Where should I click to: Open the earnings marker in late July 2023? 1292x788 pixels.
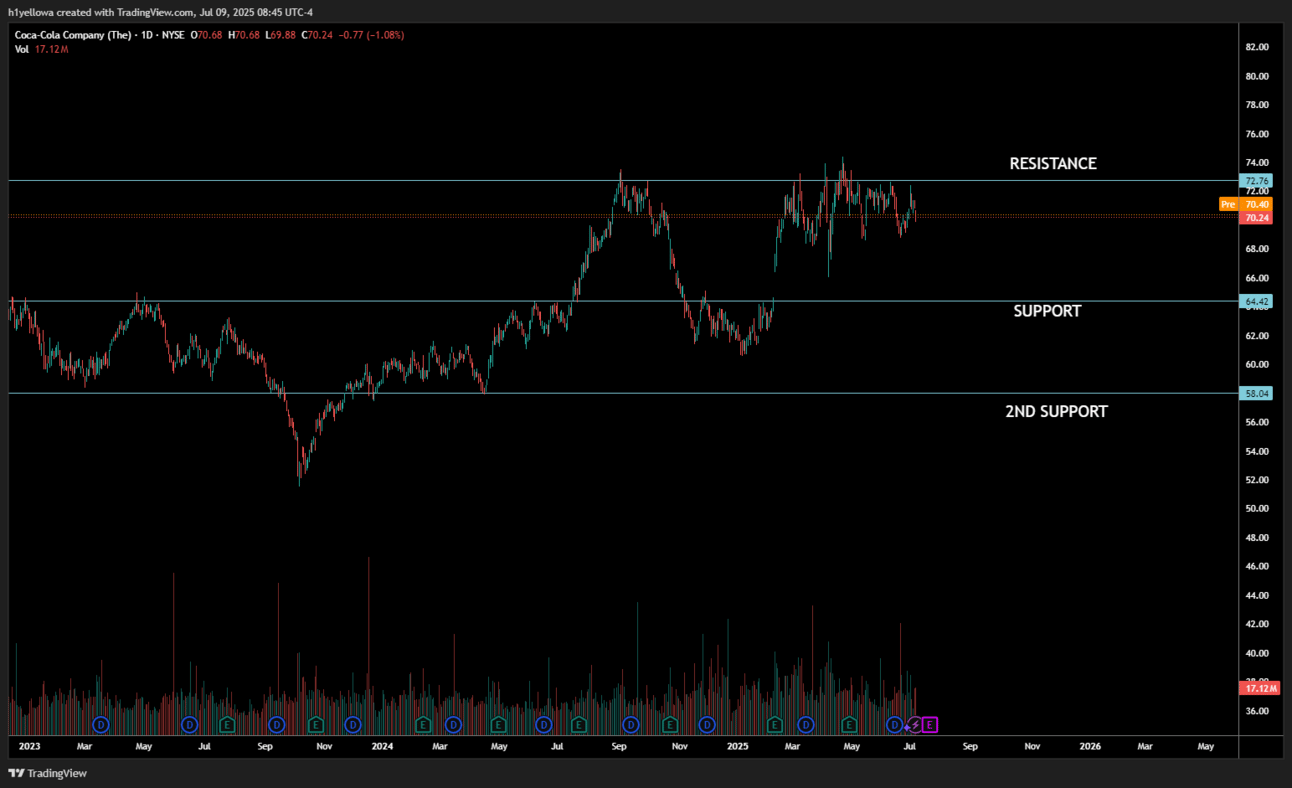point(227,724)
